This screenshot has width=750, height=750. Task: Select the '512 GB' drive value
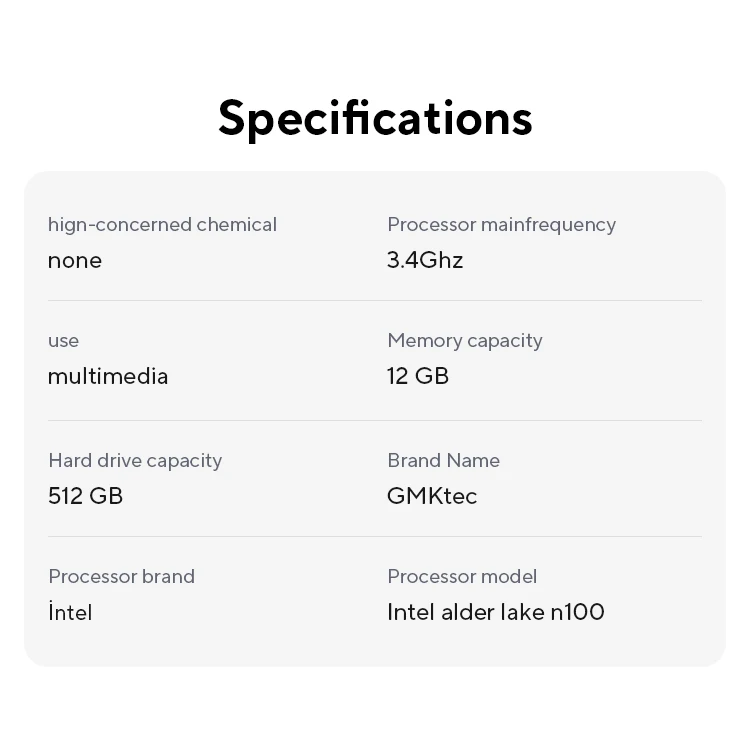(85, 497)
